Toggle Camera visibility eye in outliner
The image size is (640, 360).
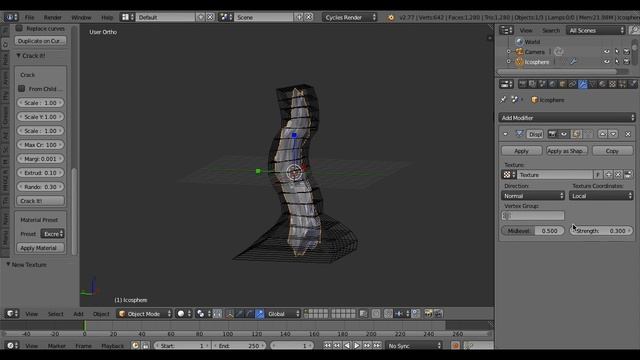pos(607,52)
